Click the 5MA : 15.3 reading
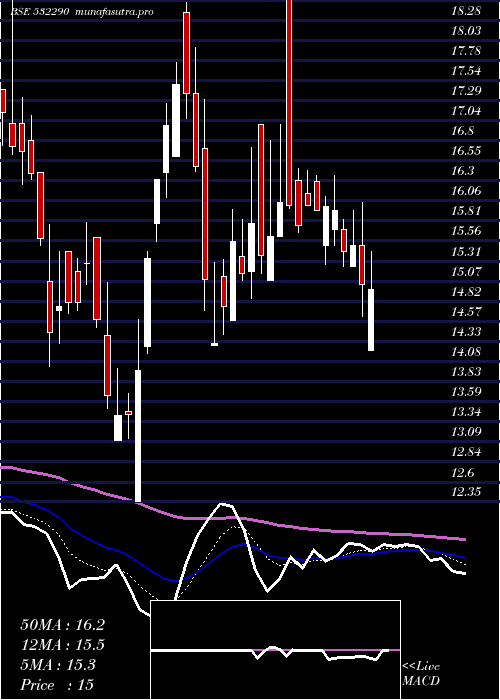500x700 pixels. [x=58, y=665]
